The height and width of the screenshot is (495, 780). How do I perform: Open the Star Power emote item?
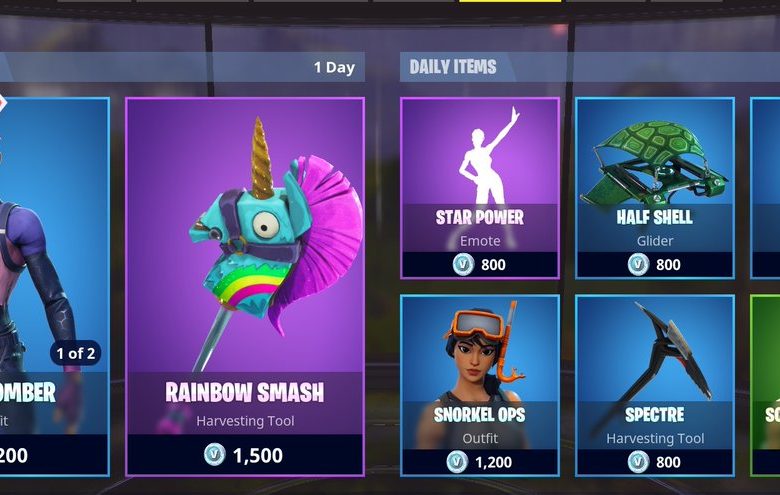[x=480, y=188]
